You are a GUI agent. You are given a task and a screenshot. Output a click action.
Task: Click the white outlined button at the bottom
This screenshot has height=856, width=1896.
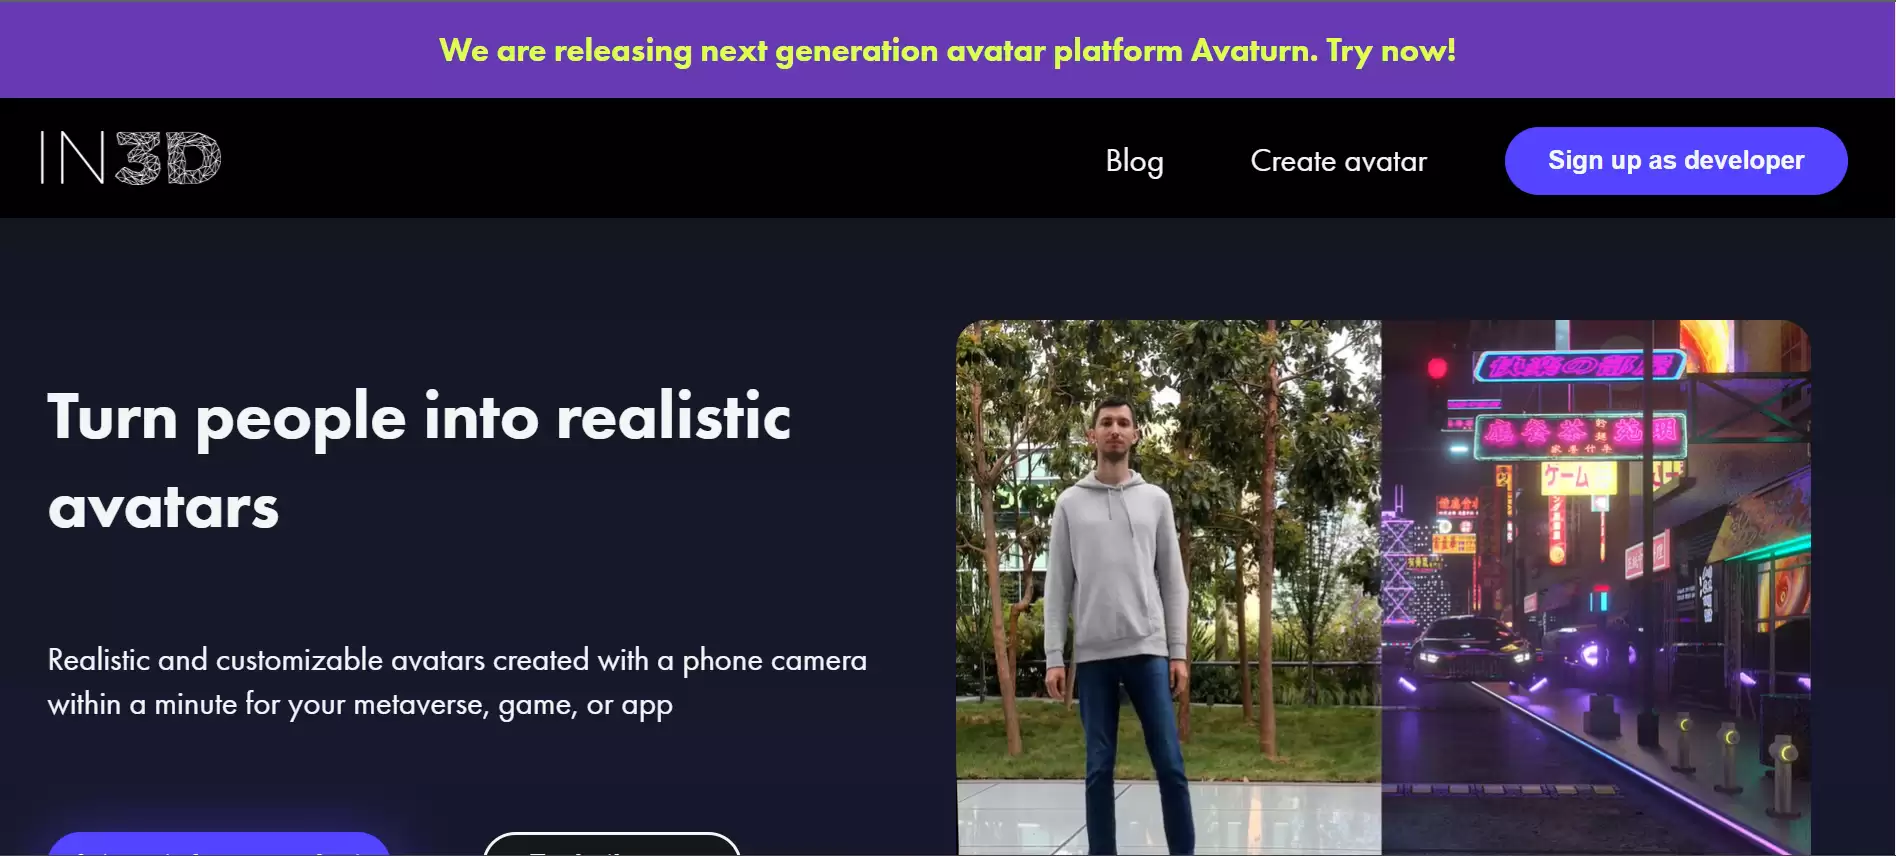pos(612,844)
